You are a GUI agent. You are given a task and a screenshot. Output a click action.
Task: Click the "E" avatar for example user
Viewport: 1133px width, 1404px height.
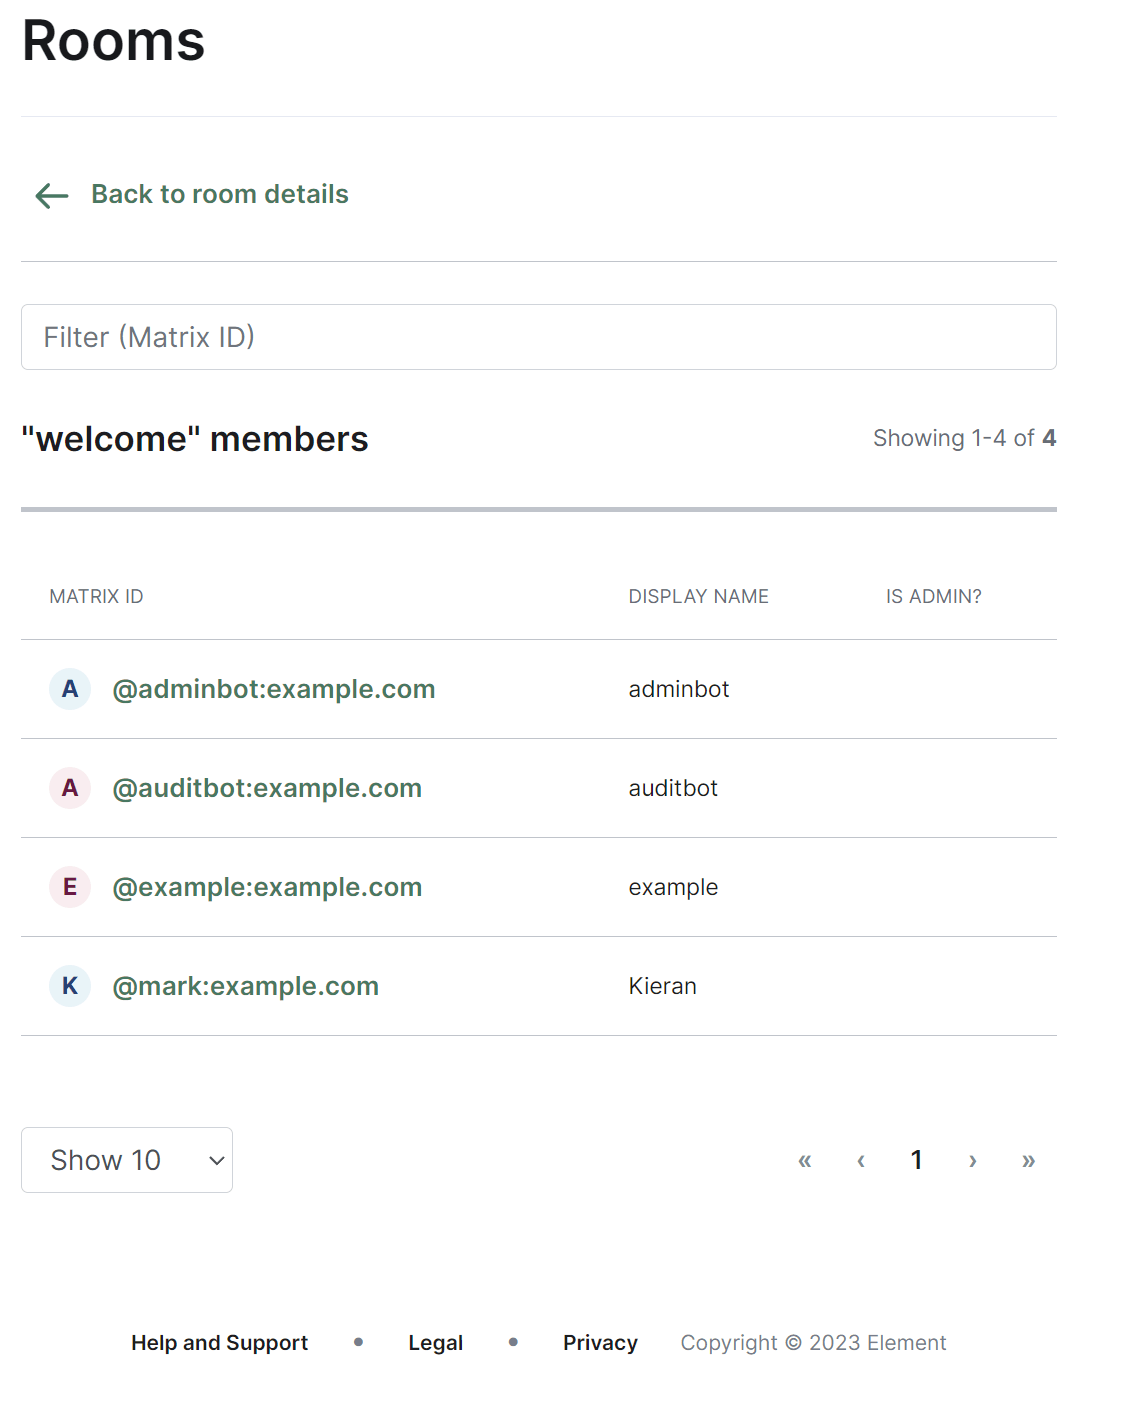click(70, 887)
